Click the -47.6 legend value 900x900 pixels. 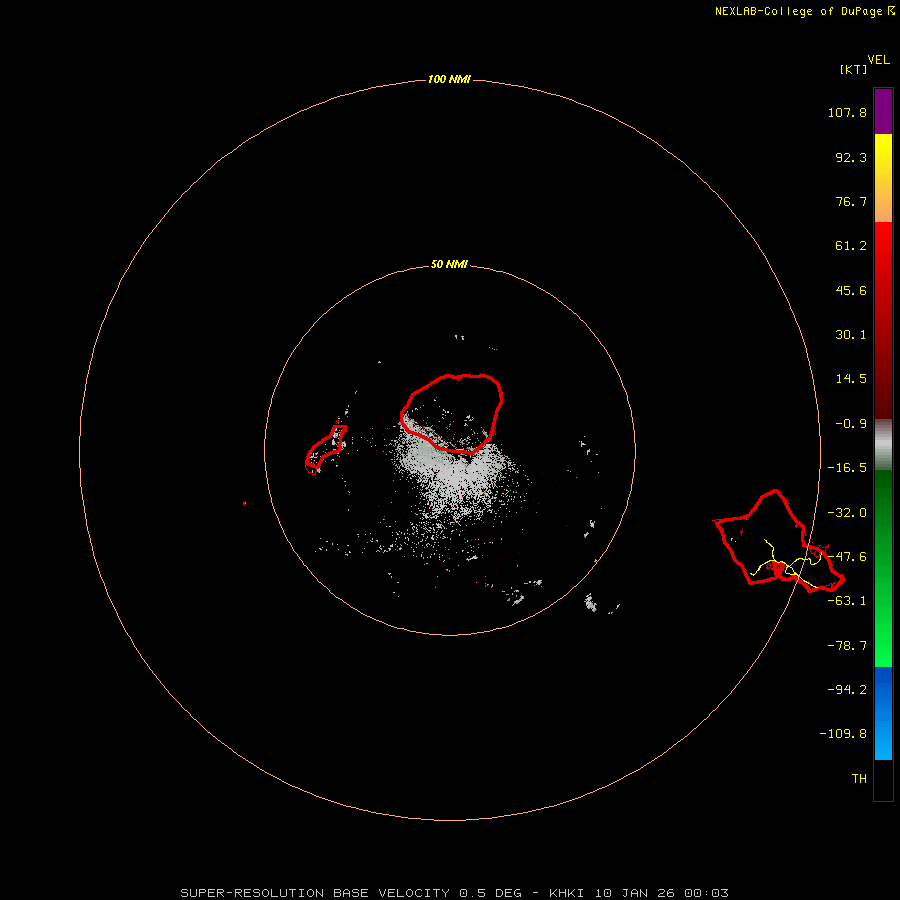(x=847, y=557)
